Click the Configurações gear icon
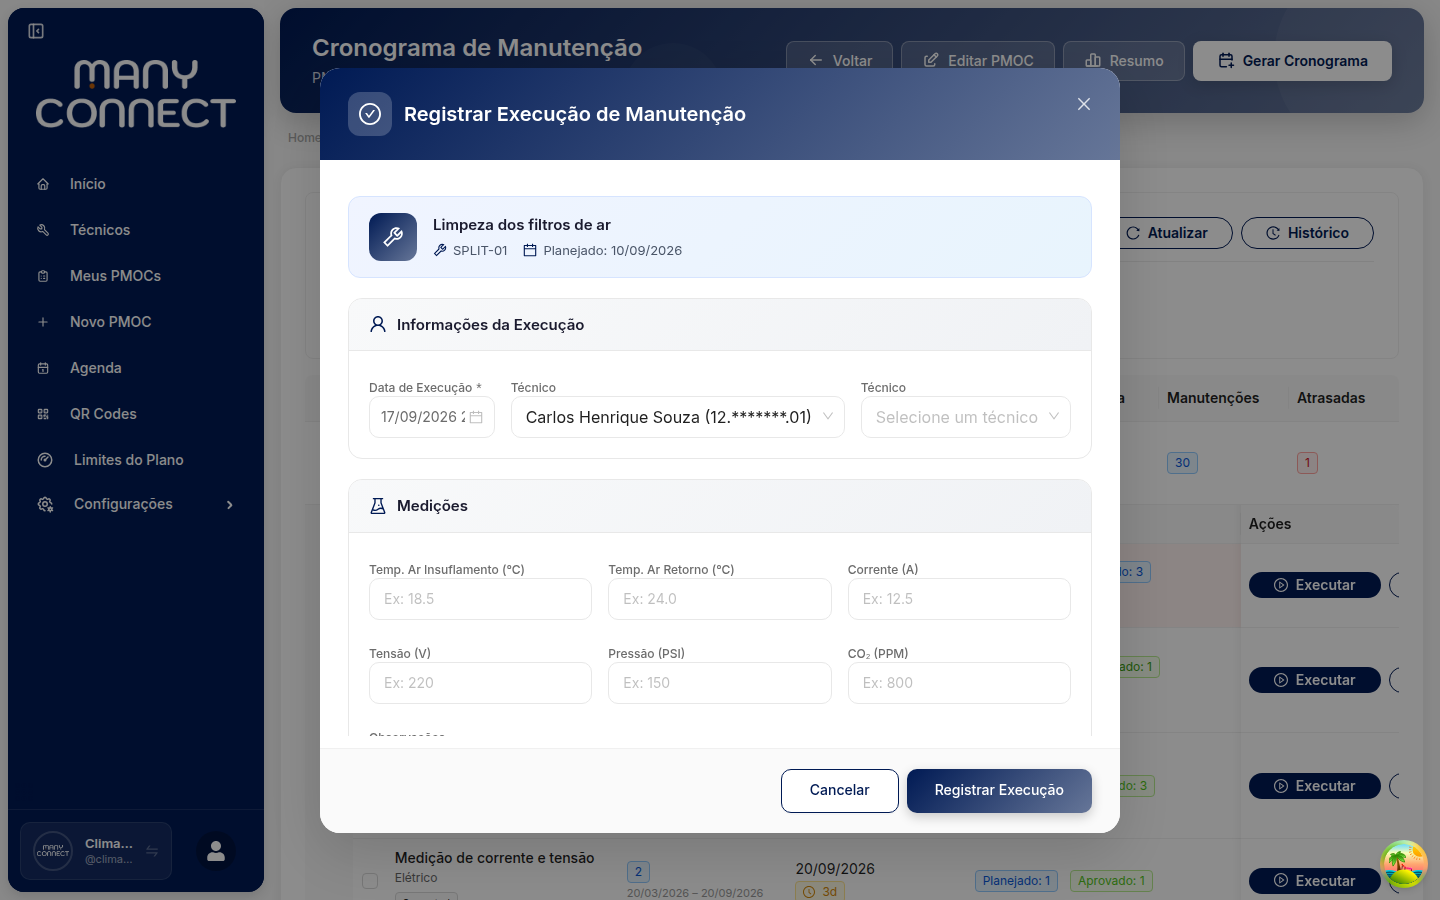The width and height of the screenshot is (1440, 900). tap(45, 504)
